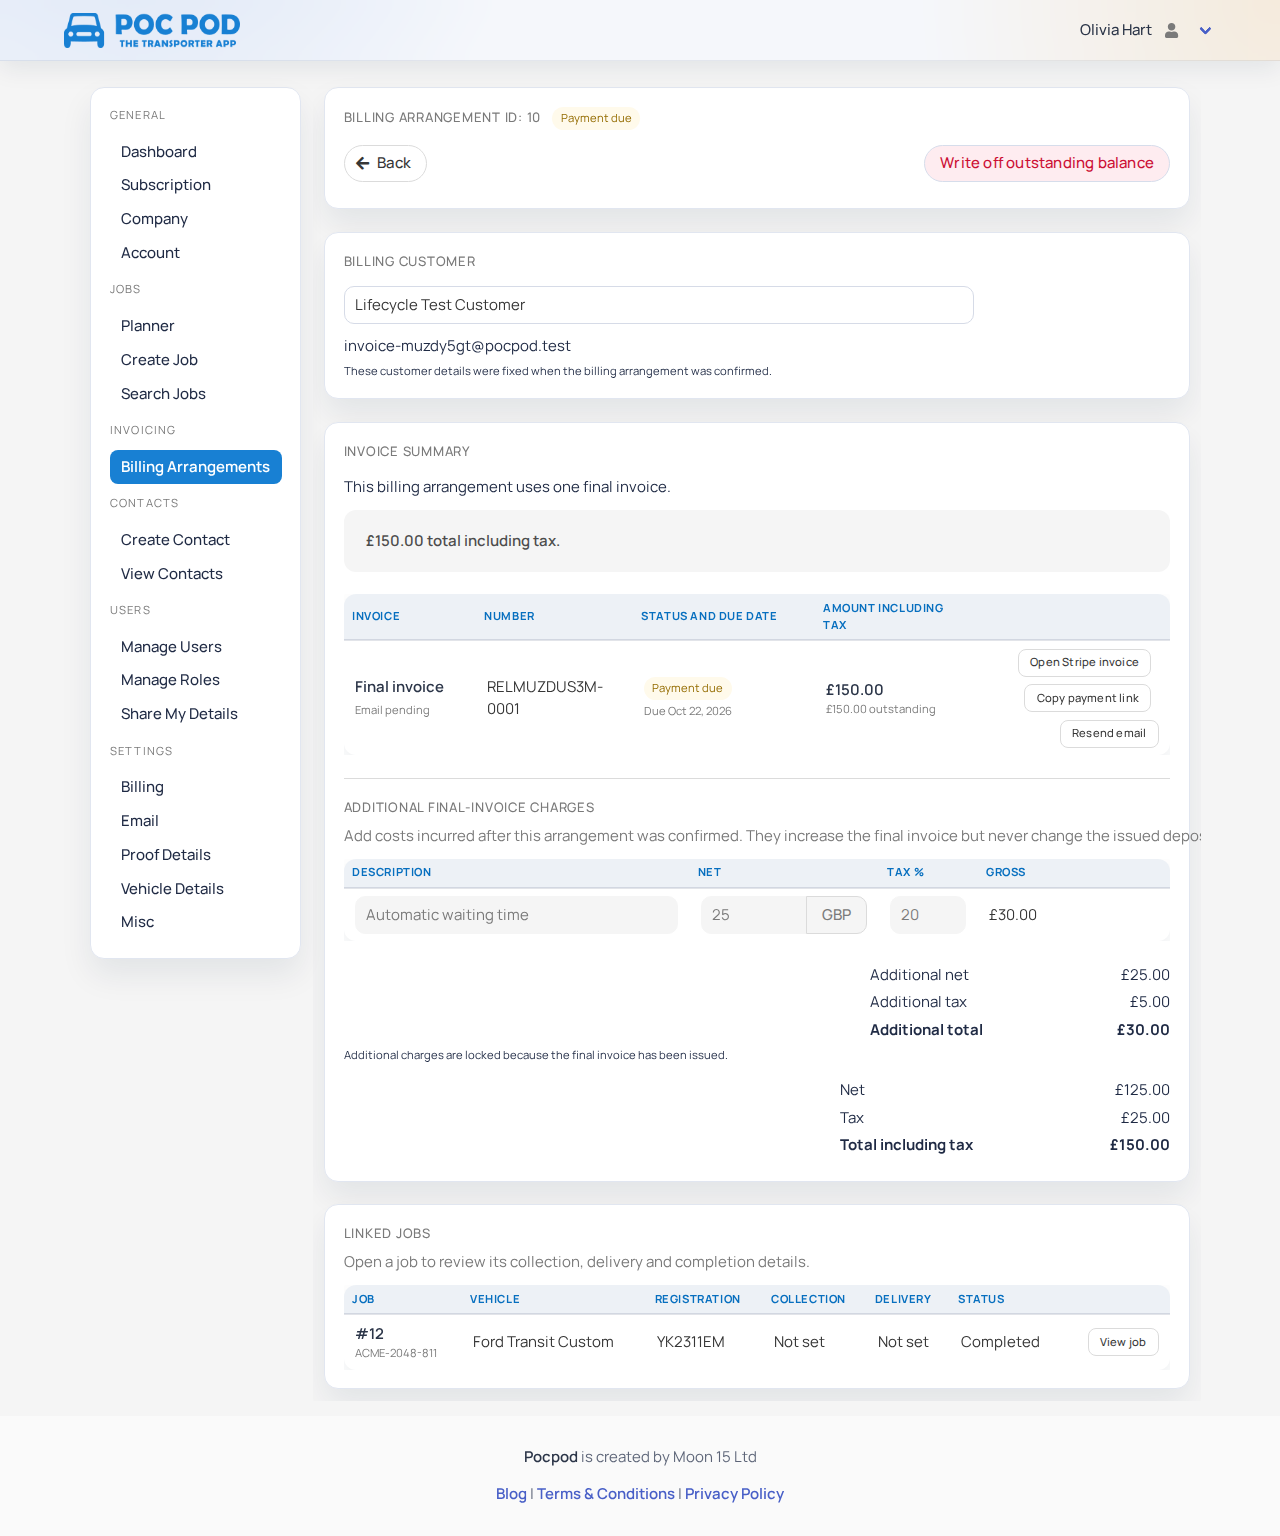
Task: Click the Payment due badge beside arrangement ID
Action: (x=596, y=118)
